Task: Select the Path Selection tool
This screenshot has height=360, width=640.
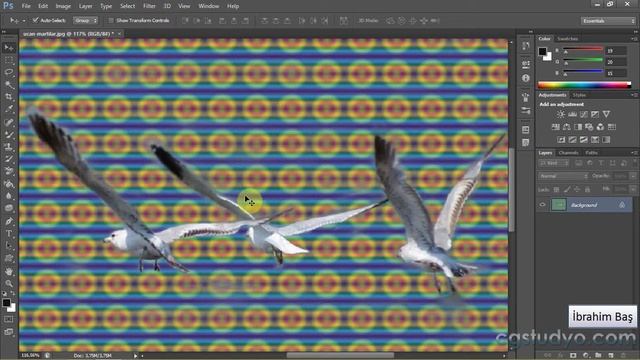Action: point(9,246)
